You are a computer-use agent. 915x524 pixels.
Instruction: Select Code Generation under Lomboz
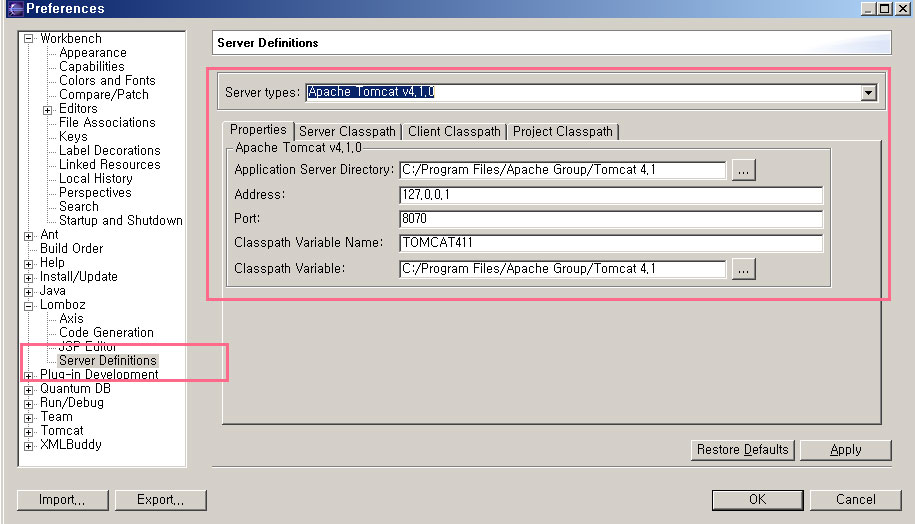(106, 333)
